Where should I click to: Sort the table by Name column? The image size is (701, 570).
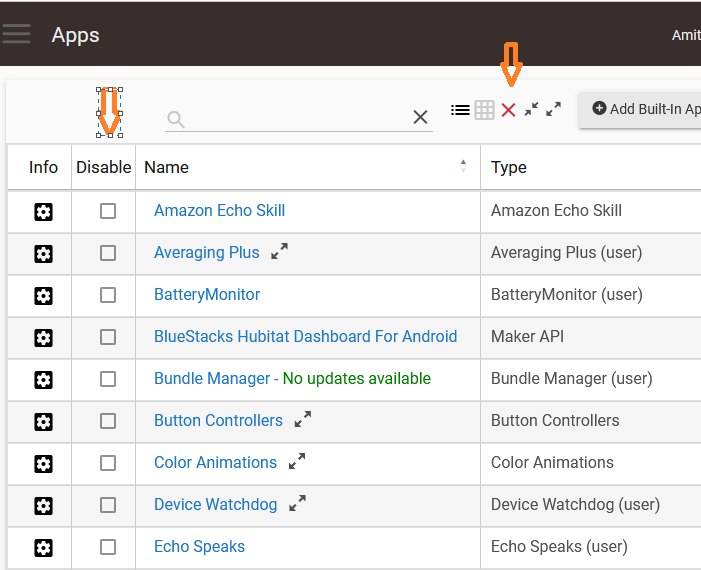click(x=308, y=167)
